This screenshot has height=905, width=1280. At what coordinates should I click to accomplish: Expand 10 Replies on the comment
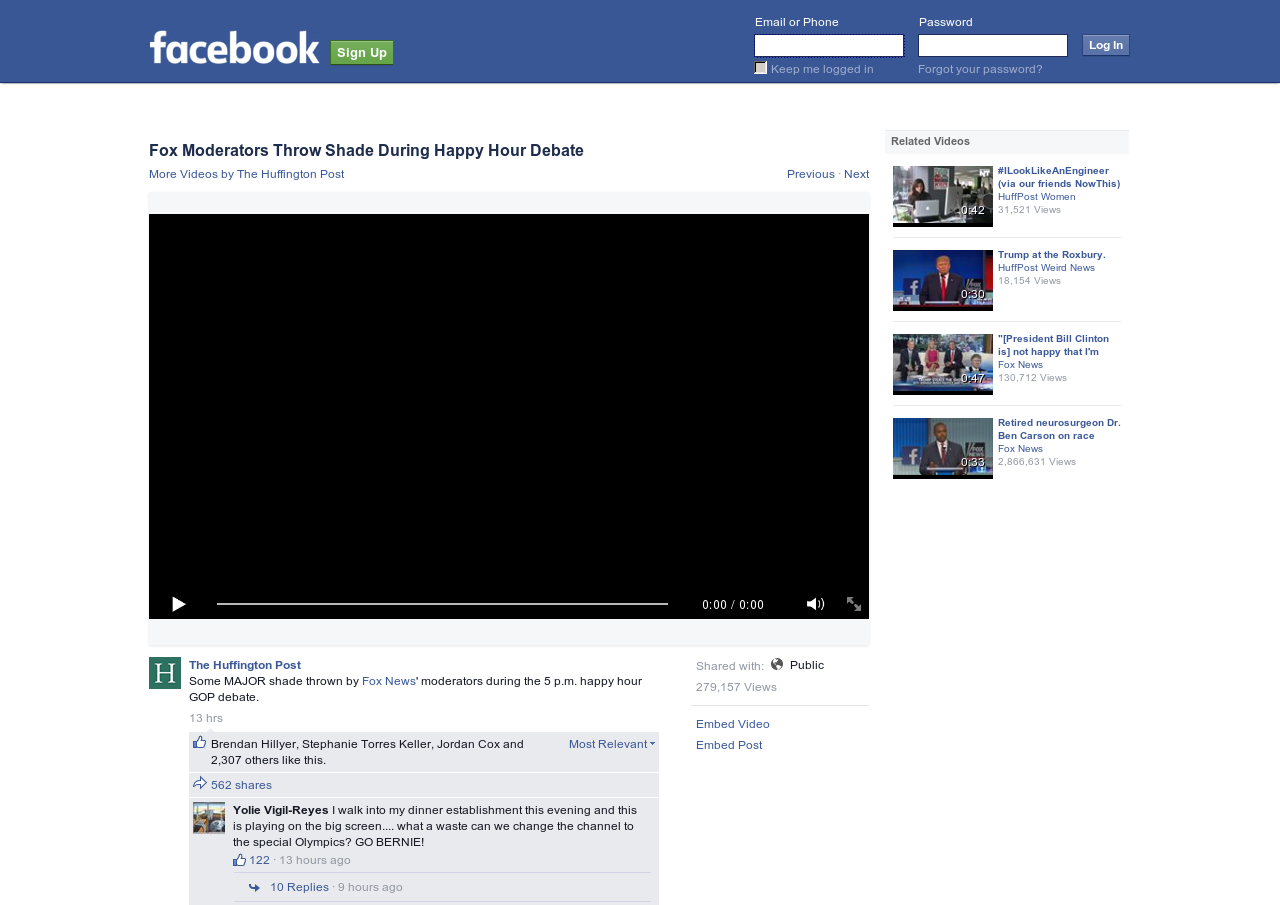point(299,887)
